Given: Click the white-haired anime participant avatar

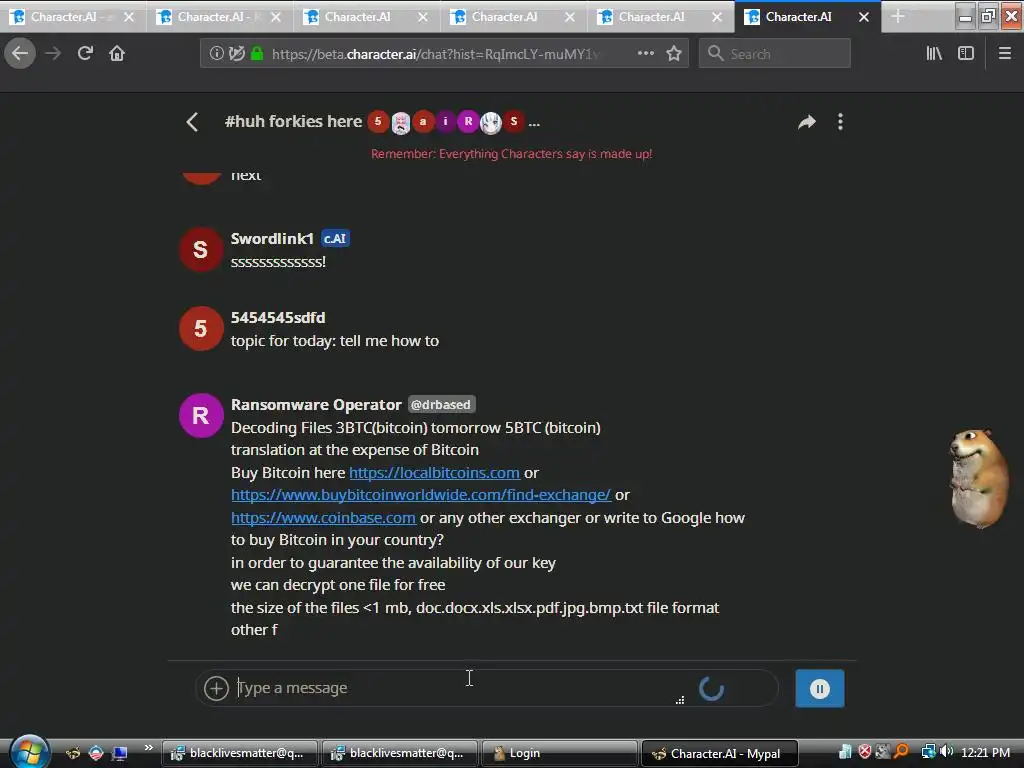Looking at the screenshot, I should coord(491,122).
